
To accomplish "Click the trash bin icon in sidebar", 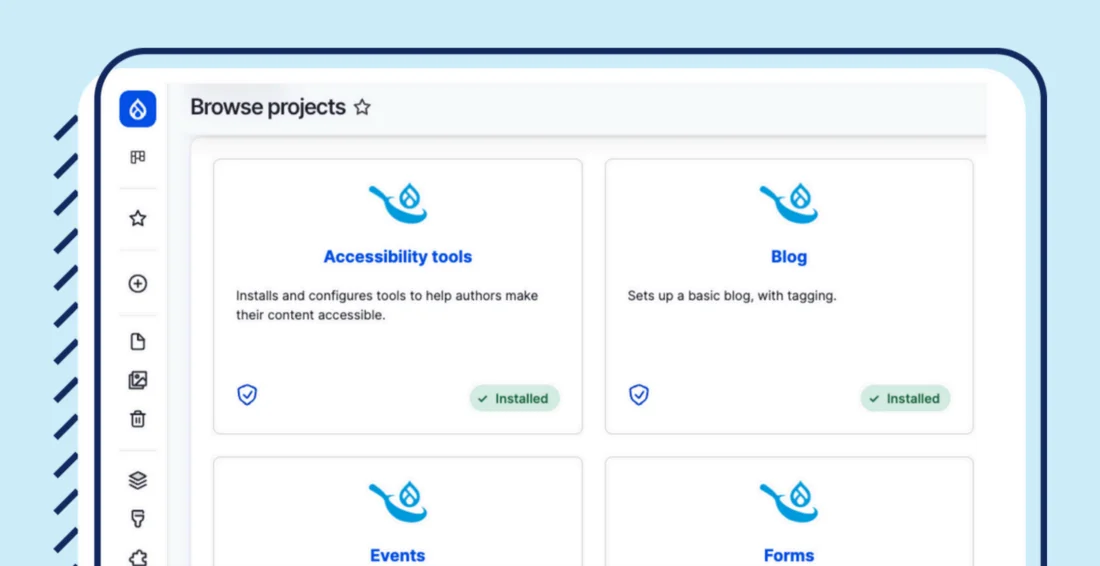I will pos(138,419).
